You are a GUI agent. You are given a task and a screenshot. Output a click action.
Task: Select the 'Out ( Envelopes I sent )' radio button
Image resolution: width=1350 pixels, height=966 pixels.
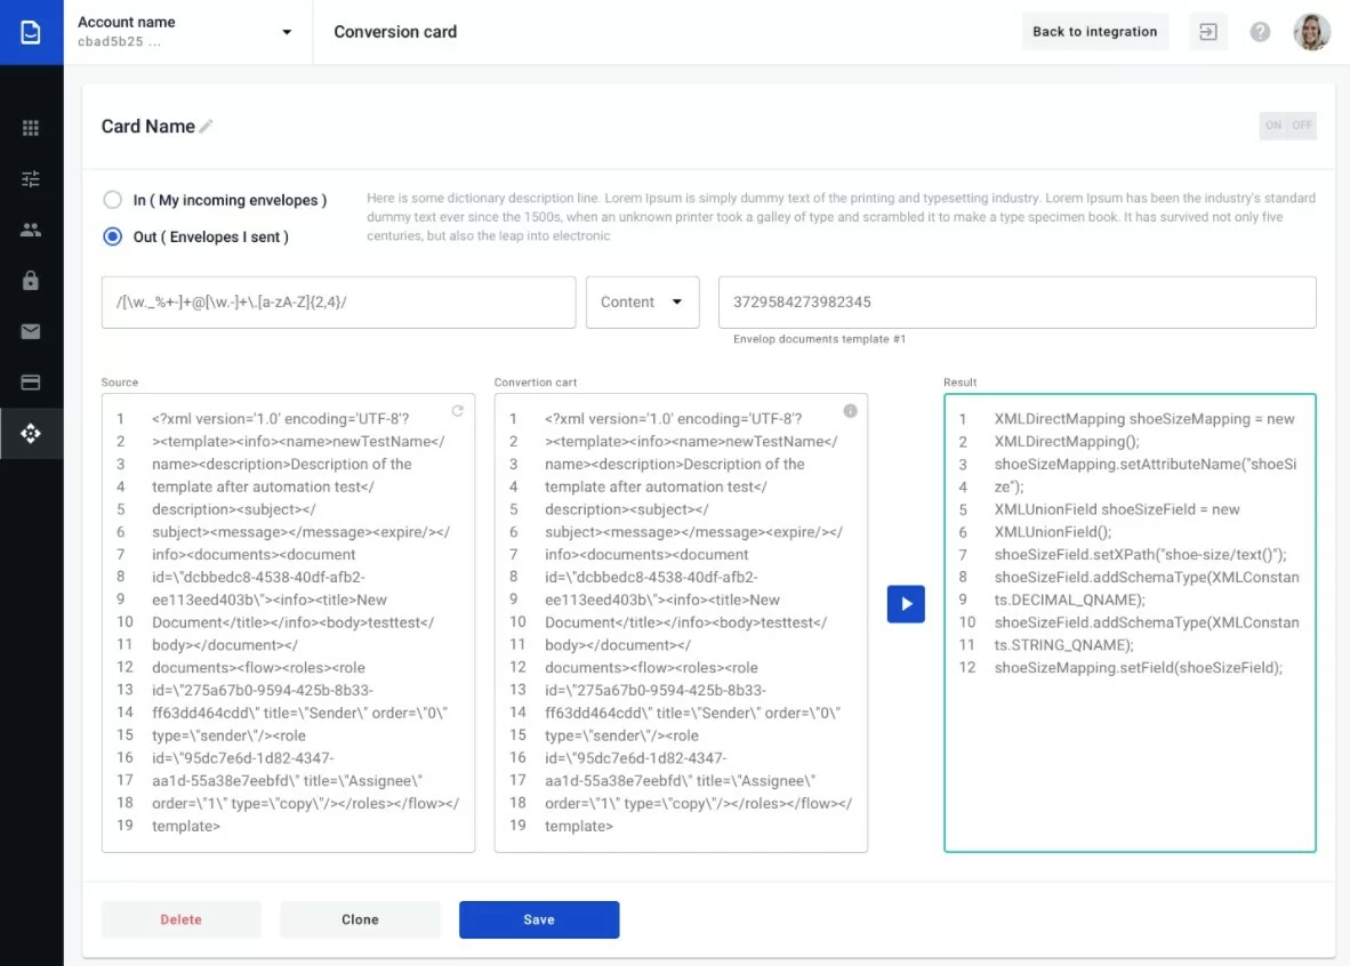pos(112,237)
